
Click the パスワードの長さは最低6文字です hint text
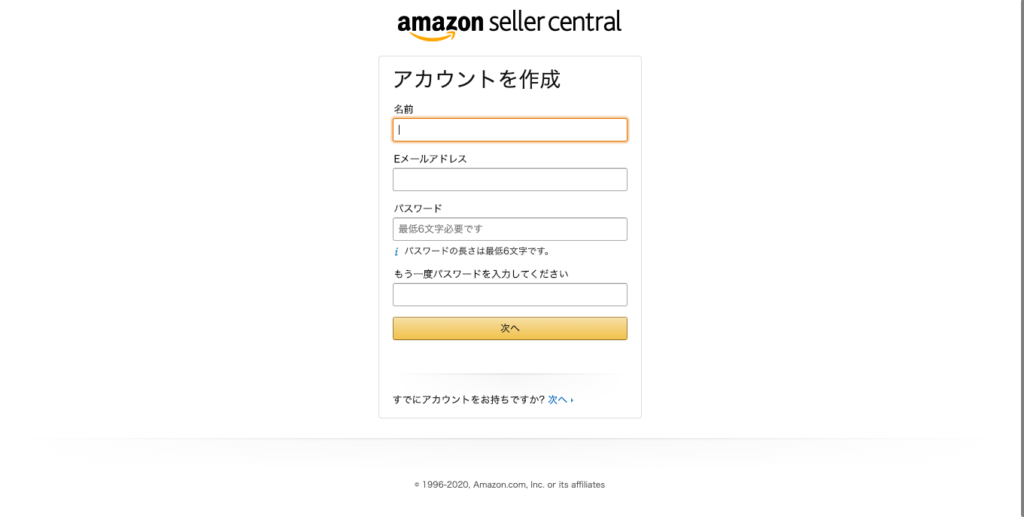(x=477, y=251)
